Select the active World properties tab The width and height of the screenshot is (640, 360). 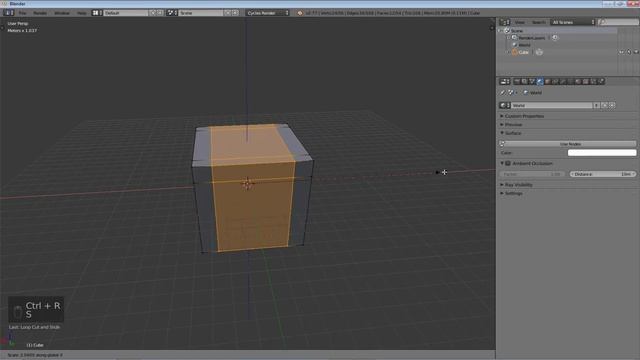point(540,82)
